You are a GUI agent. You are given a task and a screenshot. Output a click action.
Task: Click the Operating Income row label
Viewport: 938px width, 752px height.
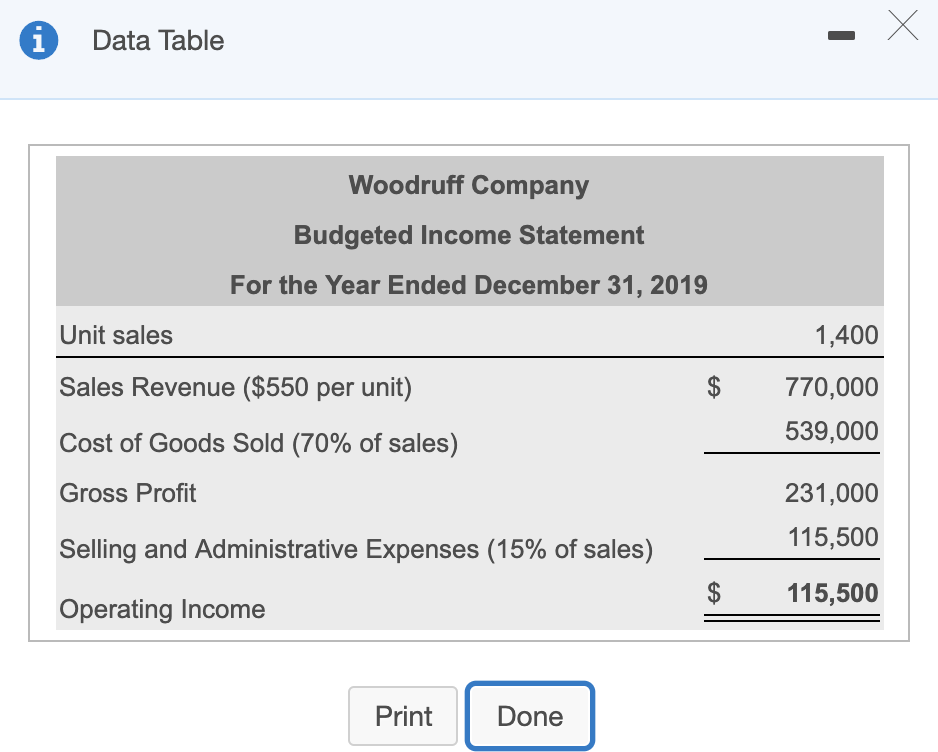click(162, 609)
